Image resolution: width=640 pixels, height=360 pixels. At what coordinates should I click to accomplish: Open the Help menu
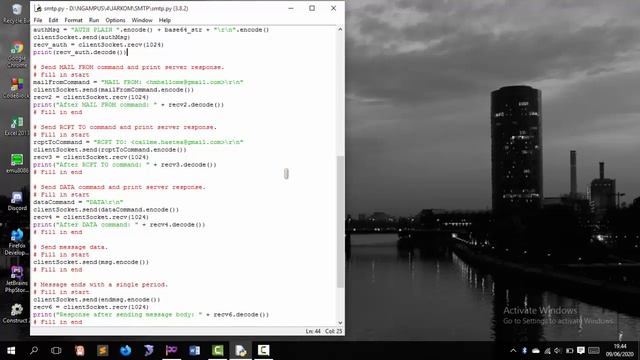(x=165, y=20)
